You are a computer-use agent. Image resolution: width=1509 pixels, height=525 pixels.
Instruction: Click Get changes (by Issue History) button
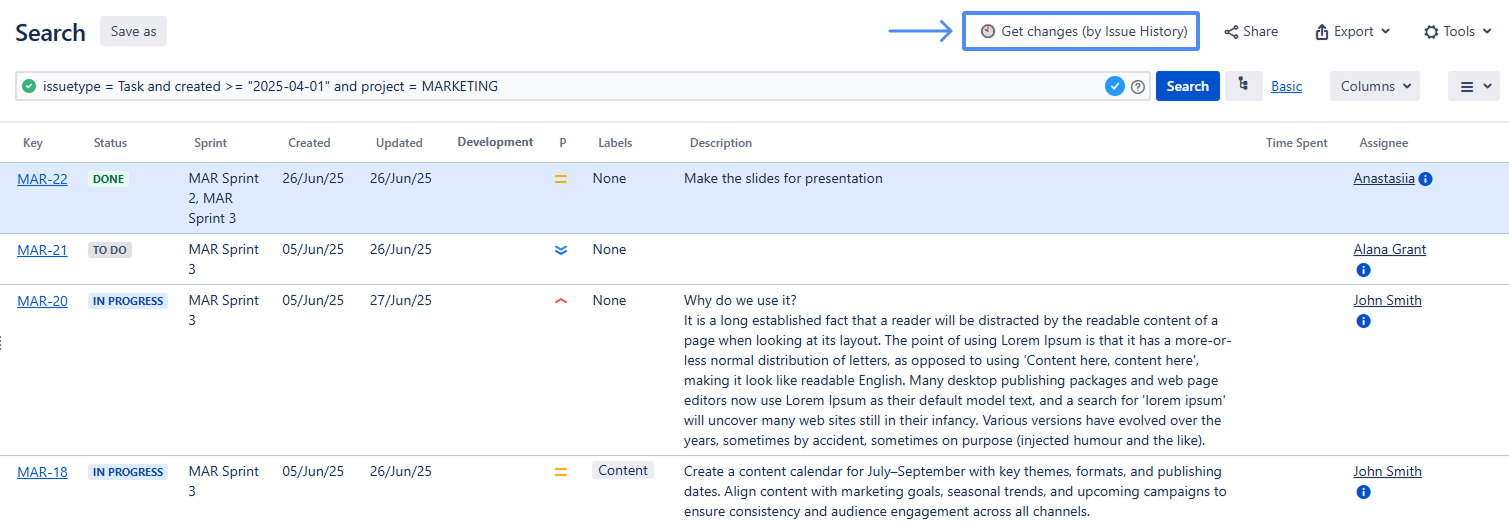click(x=1080, y=32)
